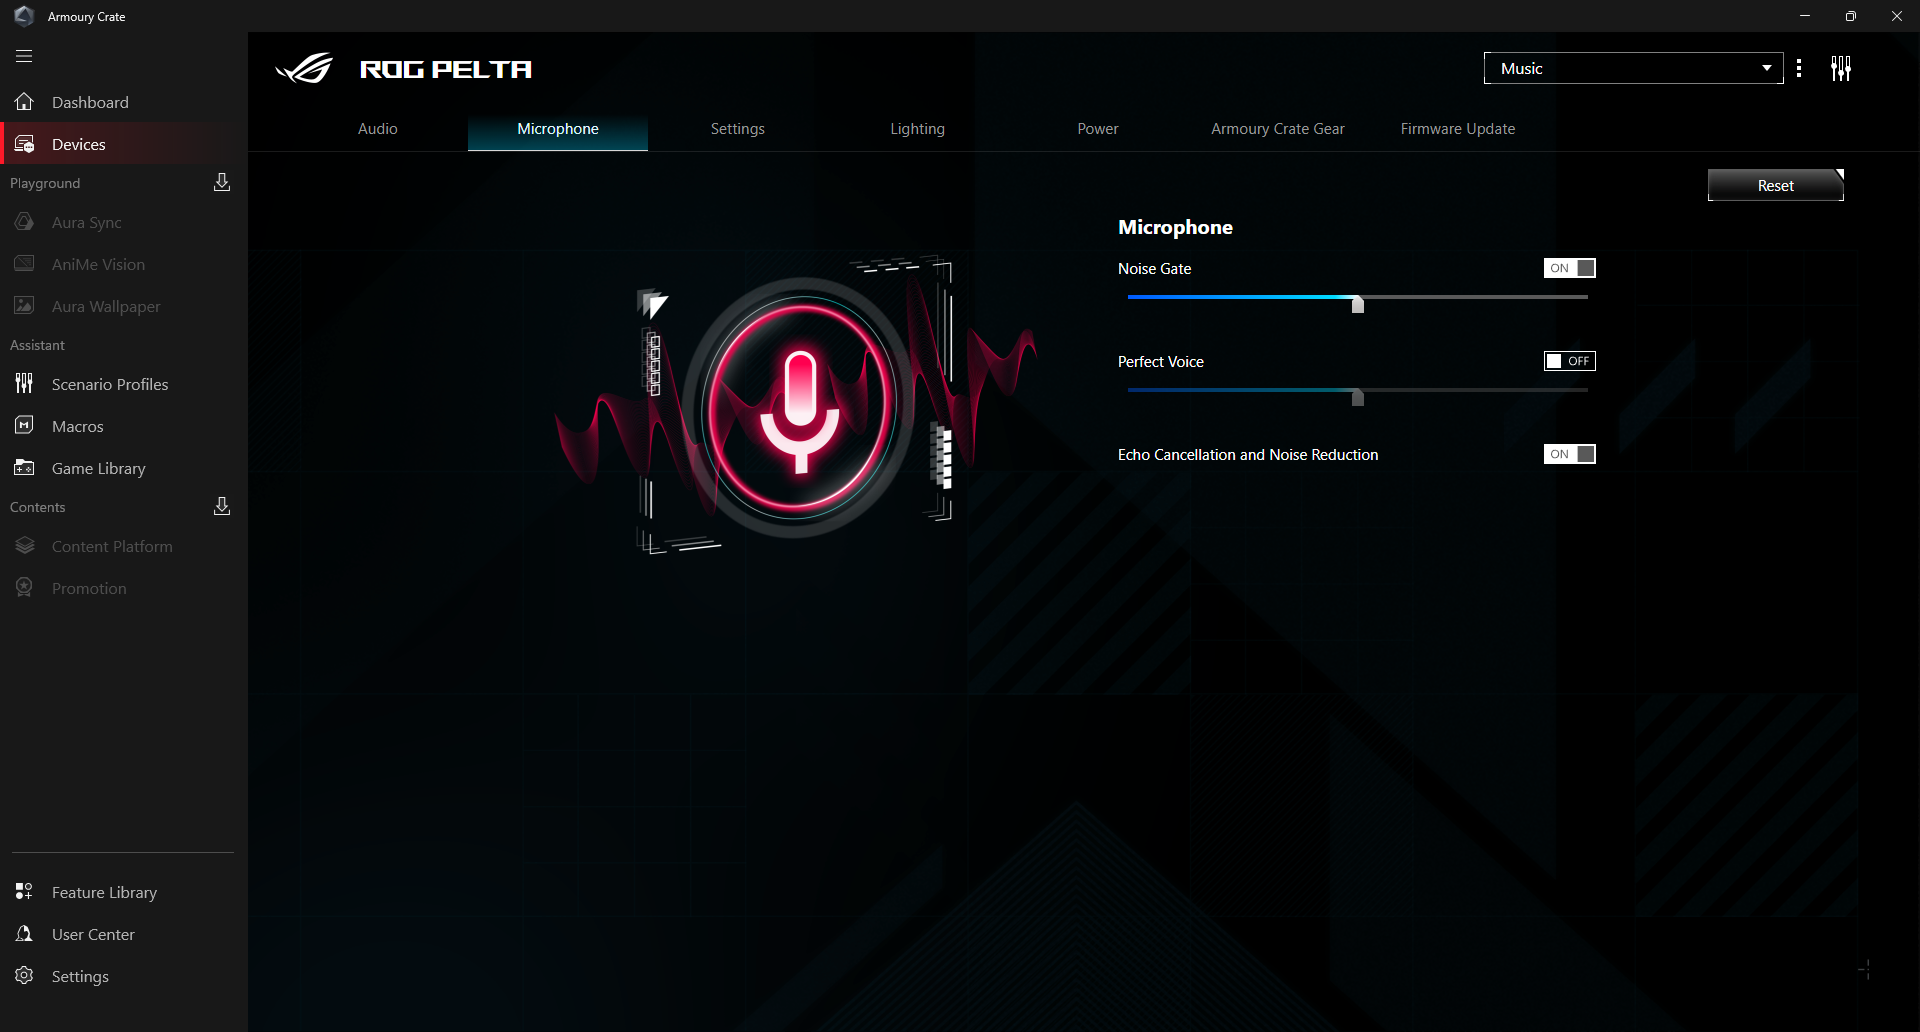Viewport: 1920px width, 1032px height.
Task: Open User Center
Action: tap(124, 934)
